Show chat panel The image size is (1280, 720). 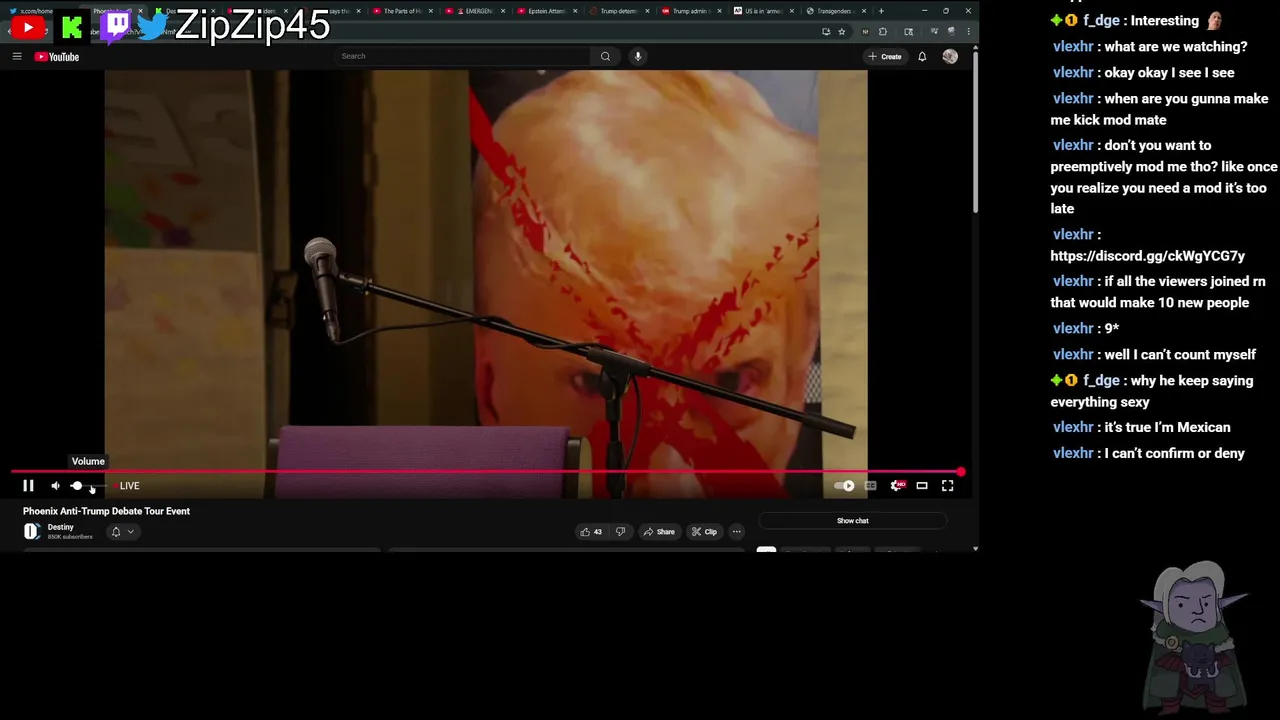coord(853,521)
